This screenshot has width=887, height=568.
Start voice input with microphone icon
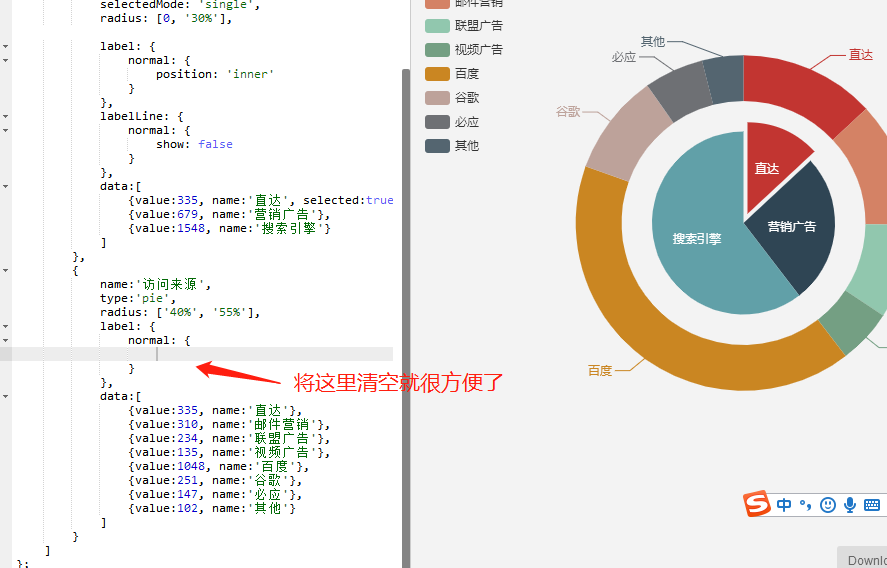pyautogui.click(x=850, y=505)
